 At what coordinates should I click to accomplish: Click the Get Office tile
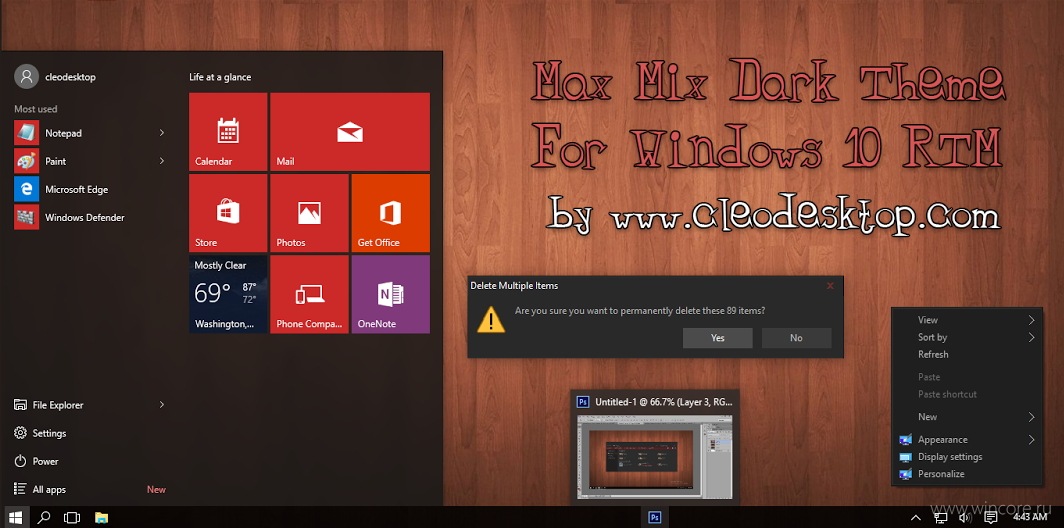[x=391, y=213]
